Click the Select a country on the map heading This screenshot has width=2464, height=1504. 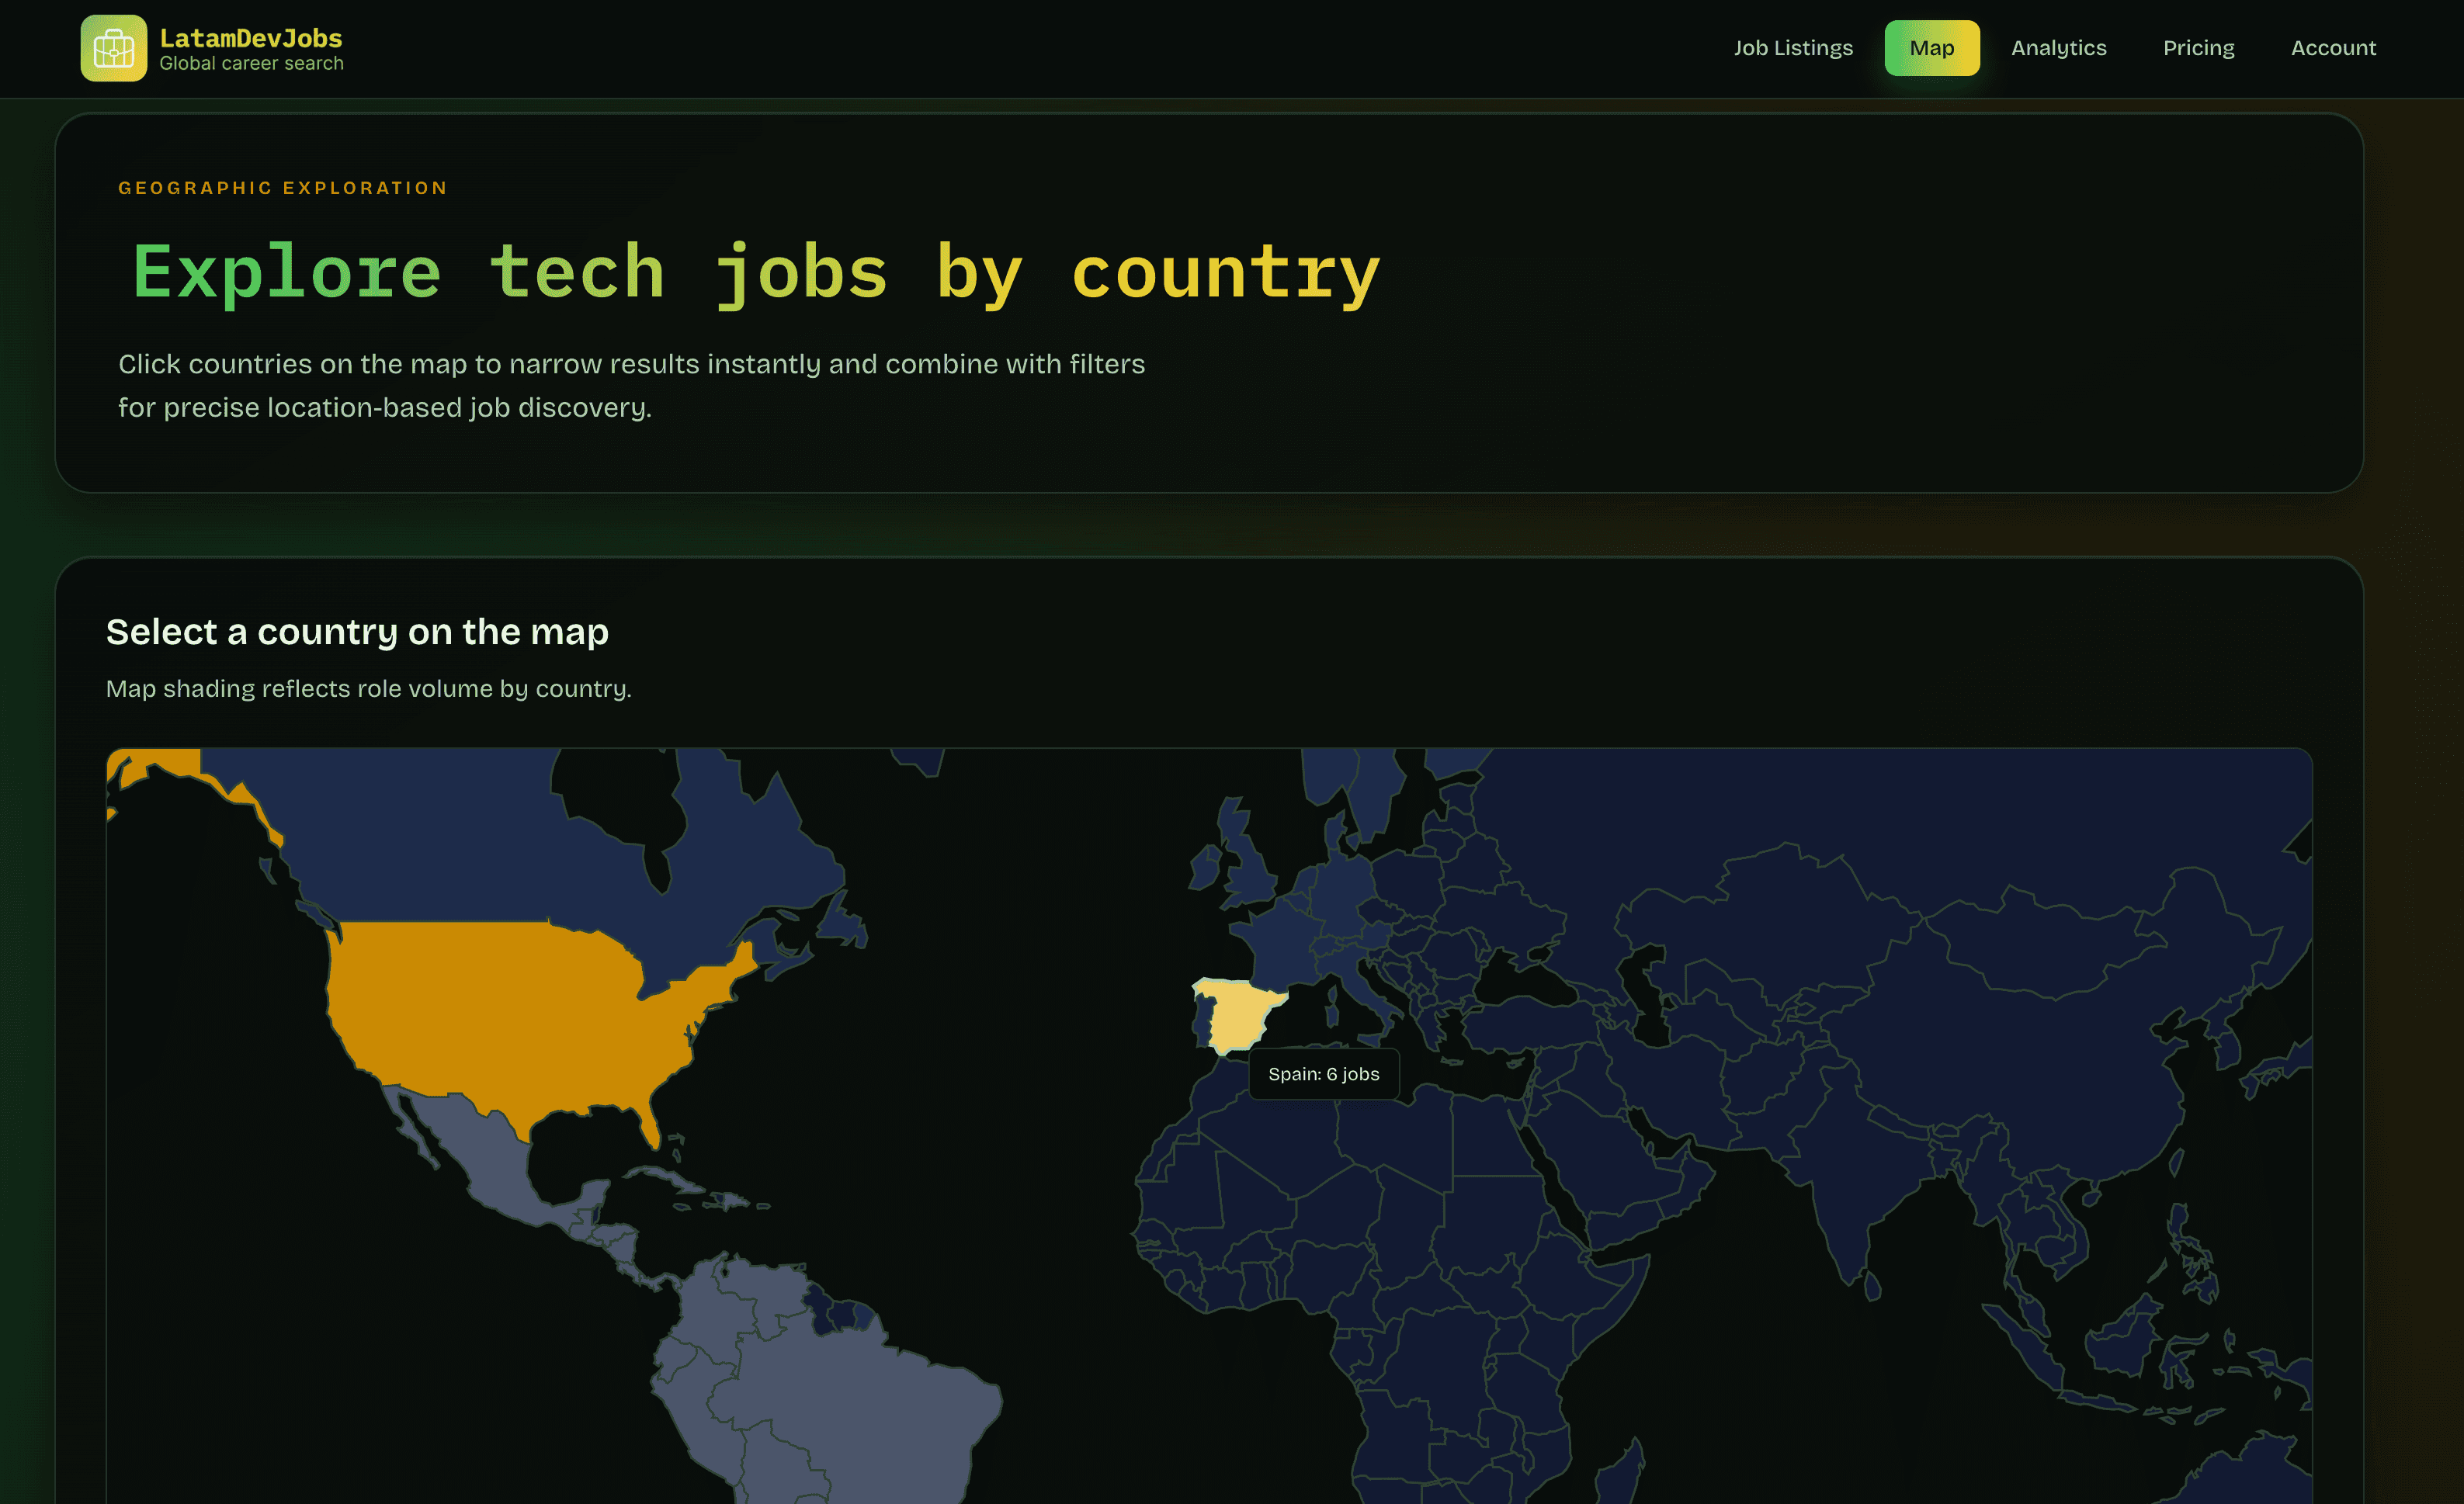[357, 631]
